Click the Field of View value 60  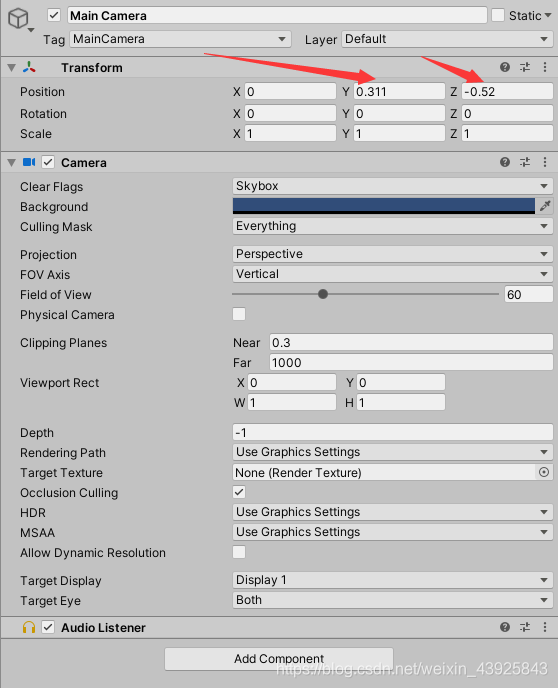529,294
